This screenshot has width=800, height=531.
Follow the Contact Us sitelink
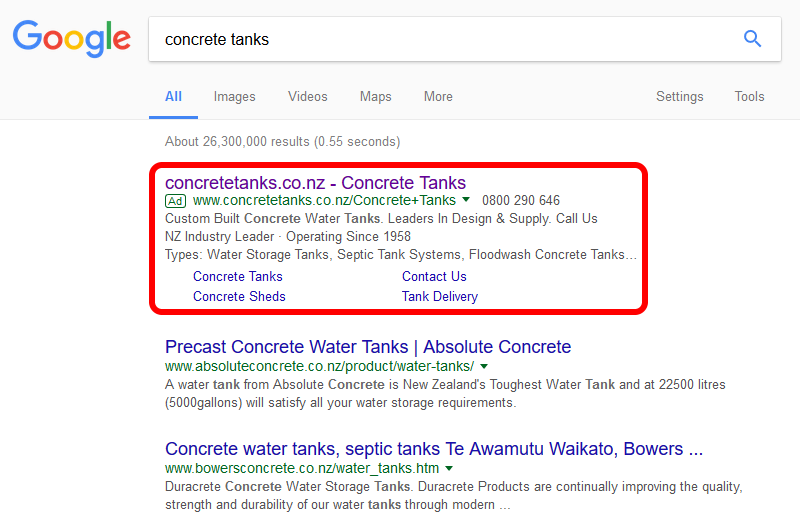434,277
